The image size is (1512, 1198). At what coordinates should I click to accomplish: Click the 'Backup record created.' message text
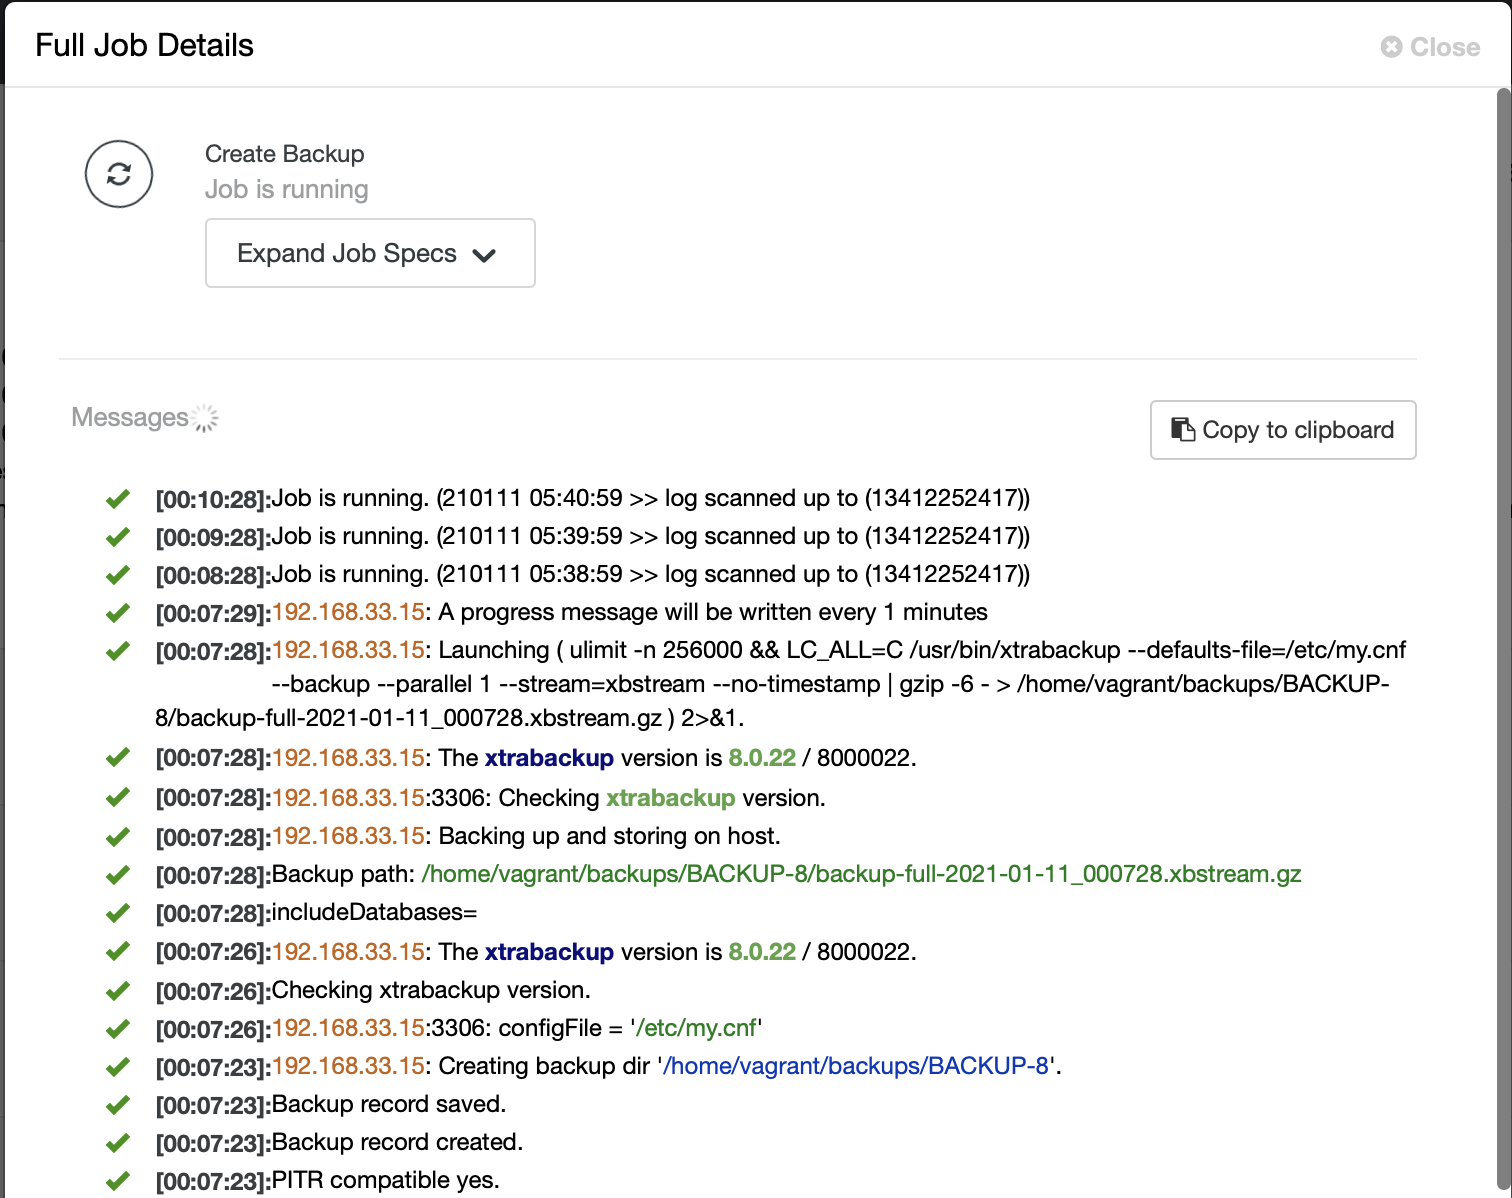point(398,1142)
